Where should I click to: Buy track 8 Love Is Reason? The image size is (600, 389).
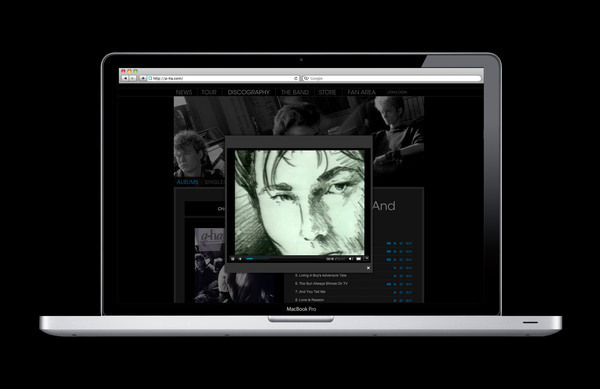coord(409,301)
